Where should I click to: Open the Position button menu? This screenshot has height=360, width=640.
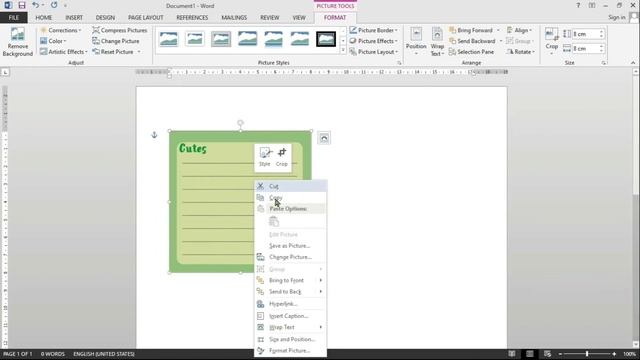(416, 42)
